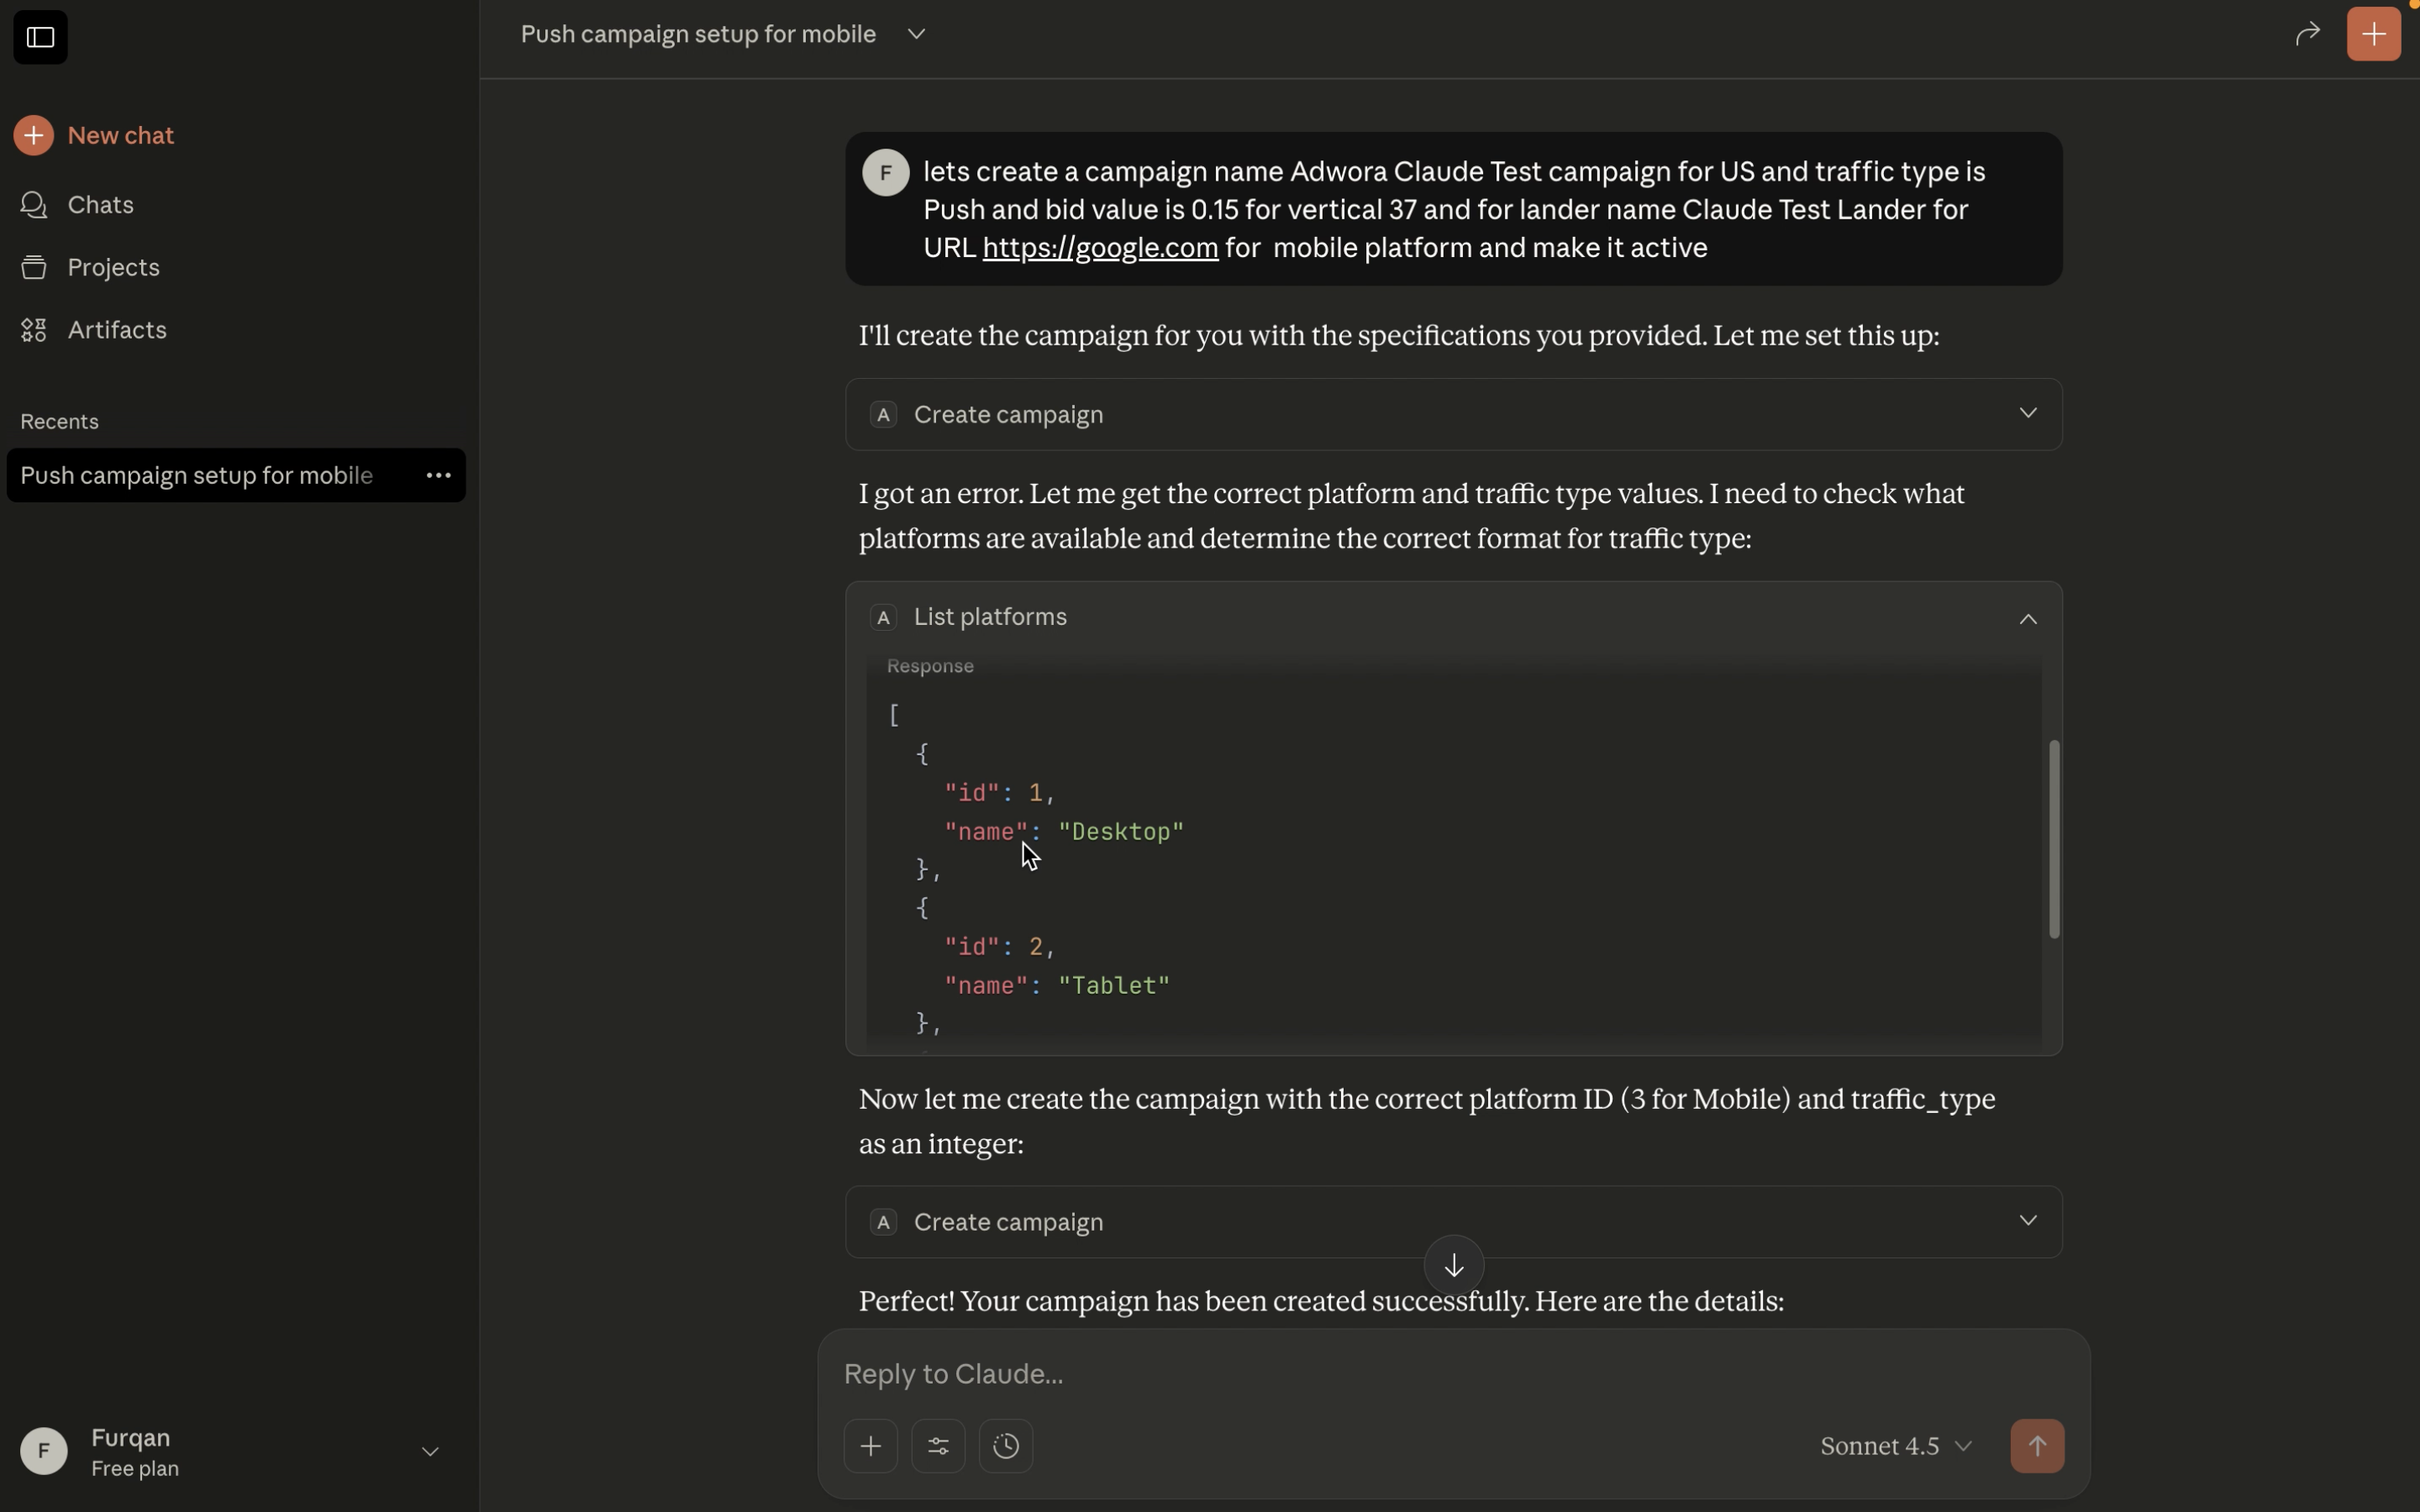Open the Artifacts section
The width and height of the screenshot is (2420, 1512).
[116, 330]
